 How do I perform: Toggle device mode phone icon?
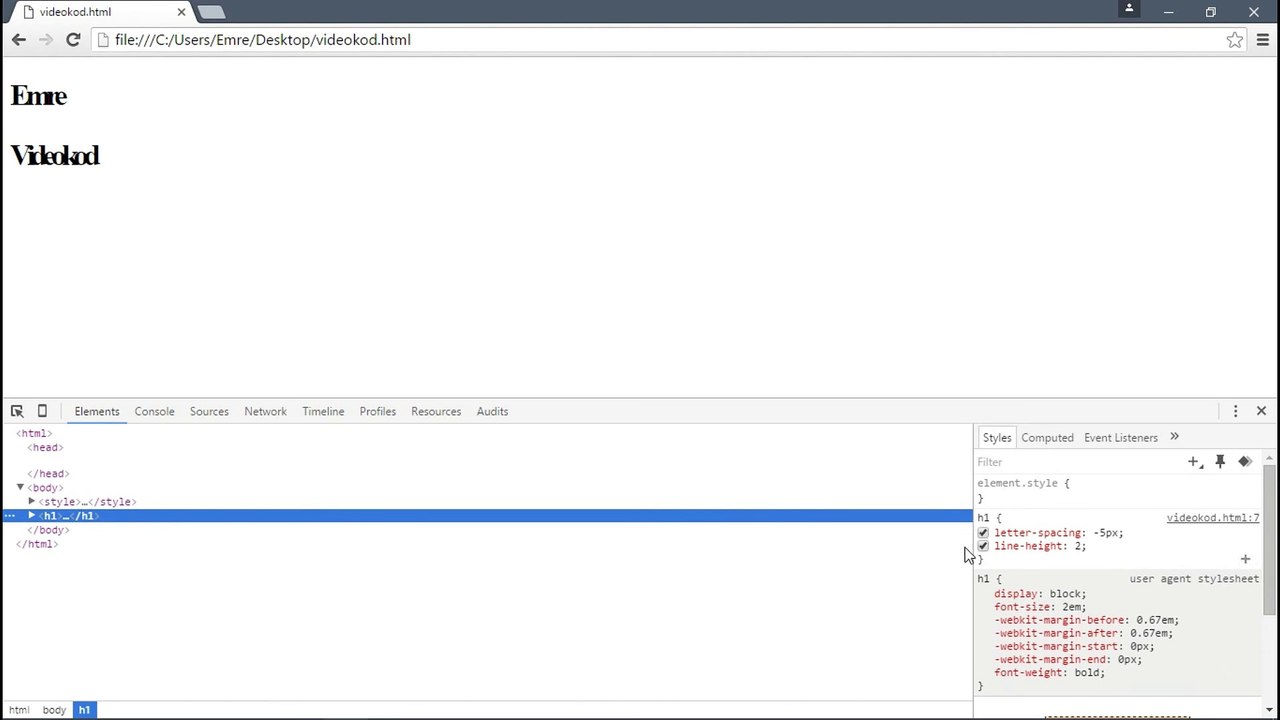click(42, 411)
